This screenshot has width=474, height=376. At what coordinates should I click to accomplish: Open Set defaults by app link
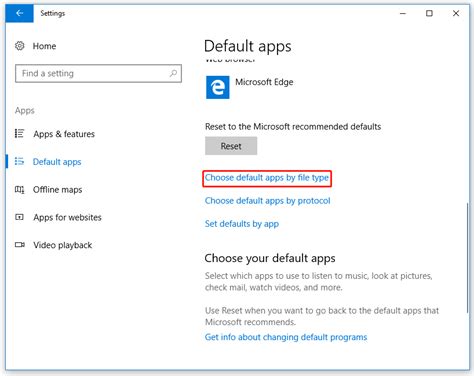pyautogui.click(x=242, y=224)
